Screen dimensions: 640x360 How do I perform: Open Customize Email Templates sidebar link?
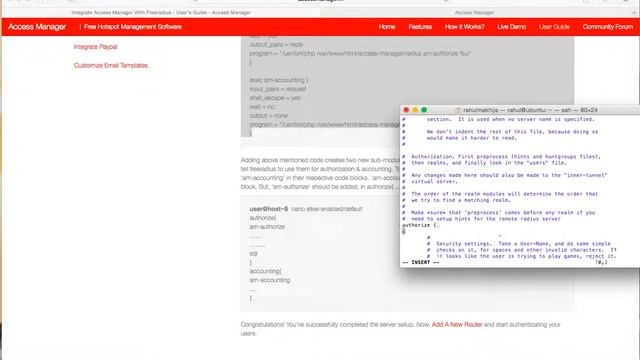111,65
